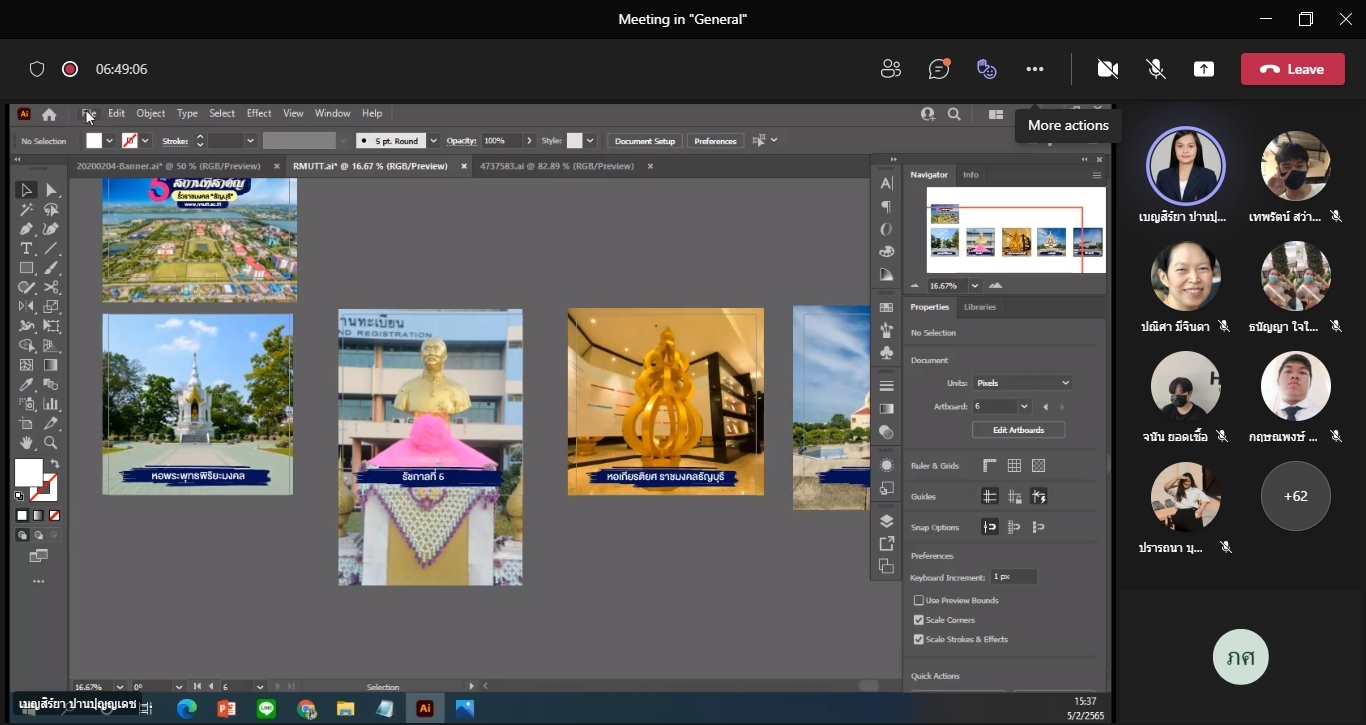Open the Opacity 100% dropdown arrow
This screenshot has height=725, width=1366.
(x=529, y=141)
